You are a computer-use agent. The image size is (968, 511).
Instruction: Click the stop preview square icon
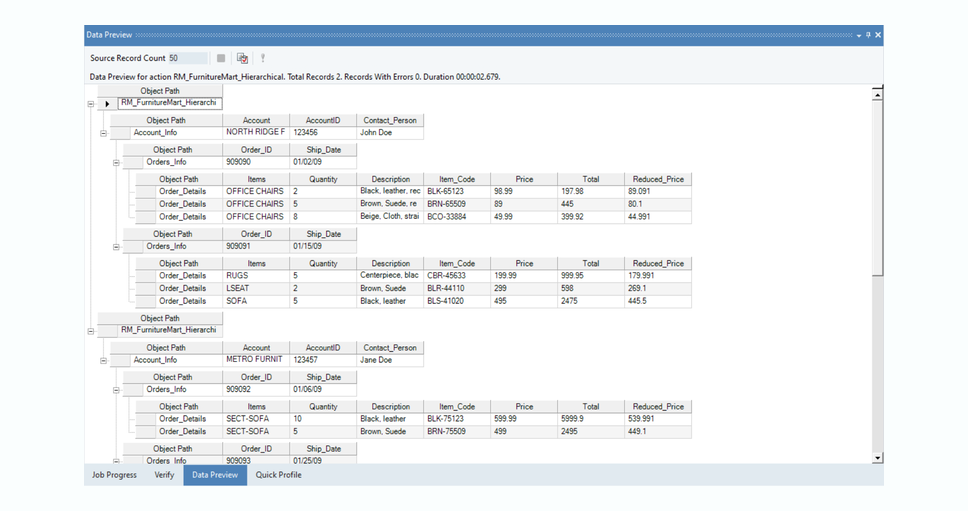tap(221, 58)
